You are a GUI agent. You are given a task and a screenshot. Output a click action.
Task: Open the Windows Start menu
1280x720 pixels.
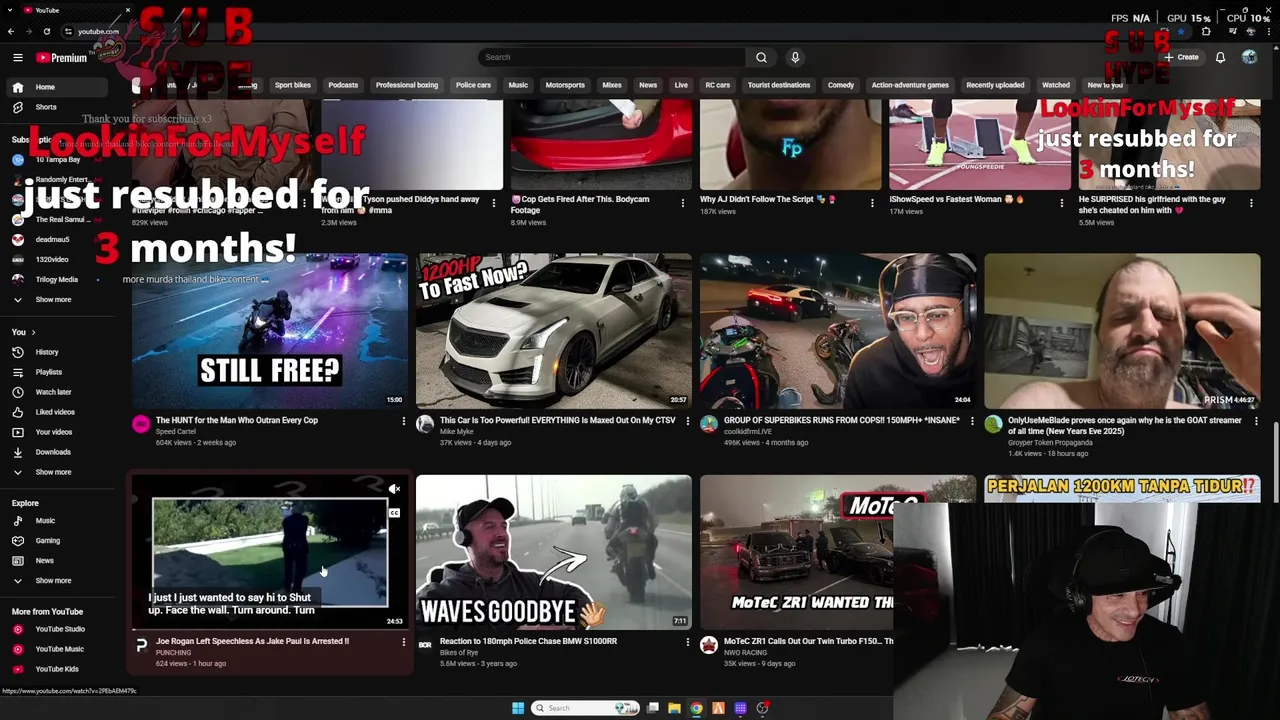[518, 708]
